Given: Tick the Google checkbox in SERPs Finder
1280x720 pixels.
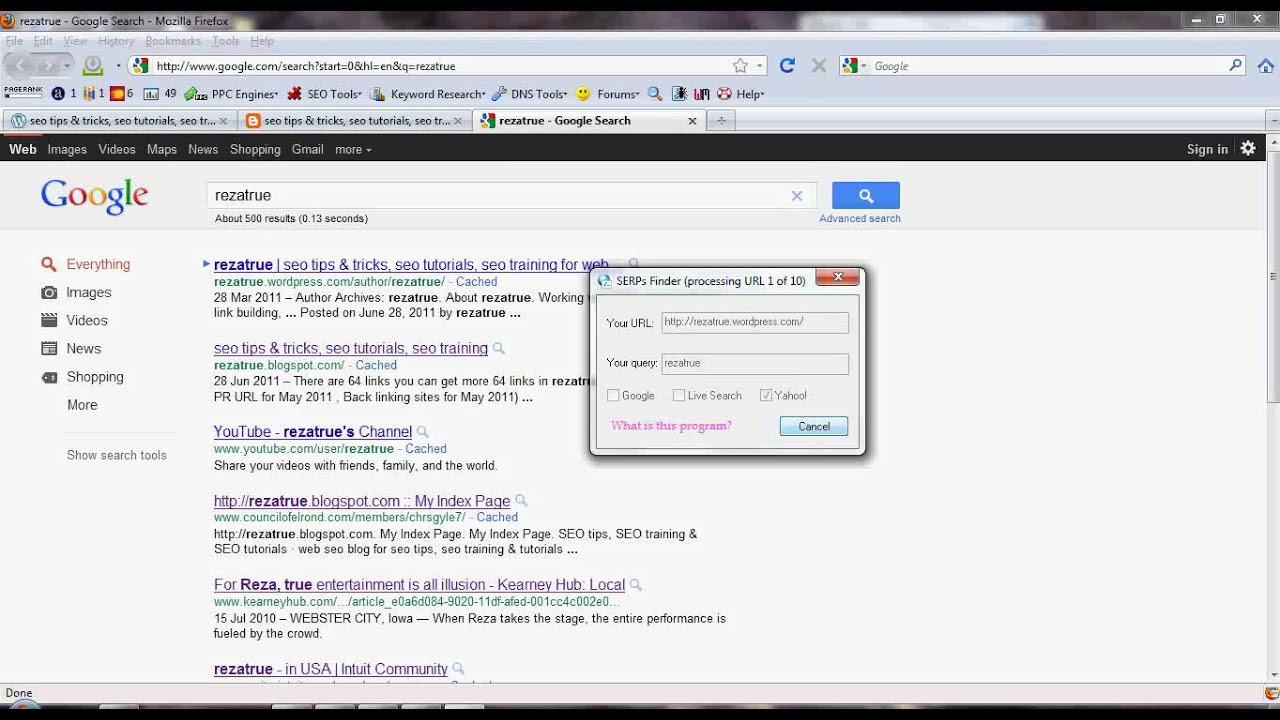Looking at the screenshot, I should pos(613,396).
